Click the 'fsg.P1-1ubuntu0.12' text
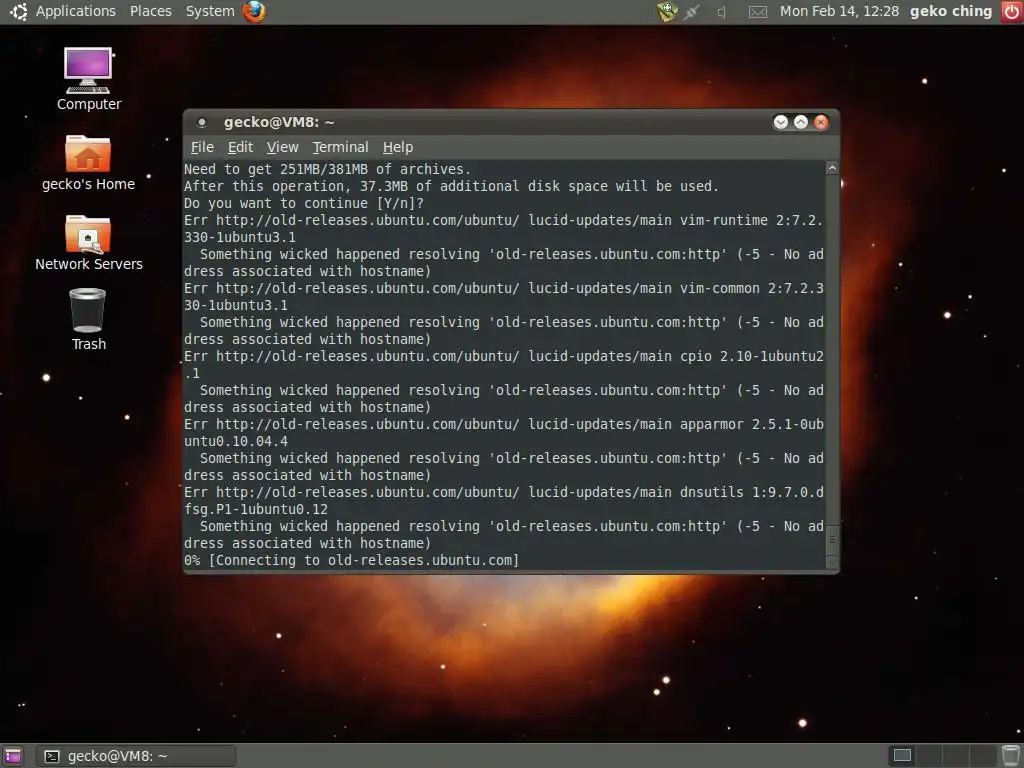Image resolution: width=1024 pixels, height=768 pixels. (256, 509)
